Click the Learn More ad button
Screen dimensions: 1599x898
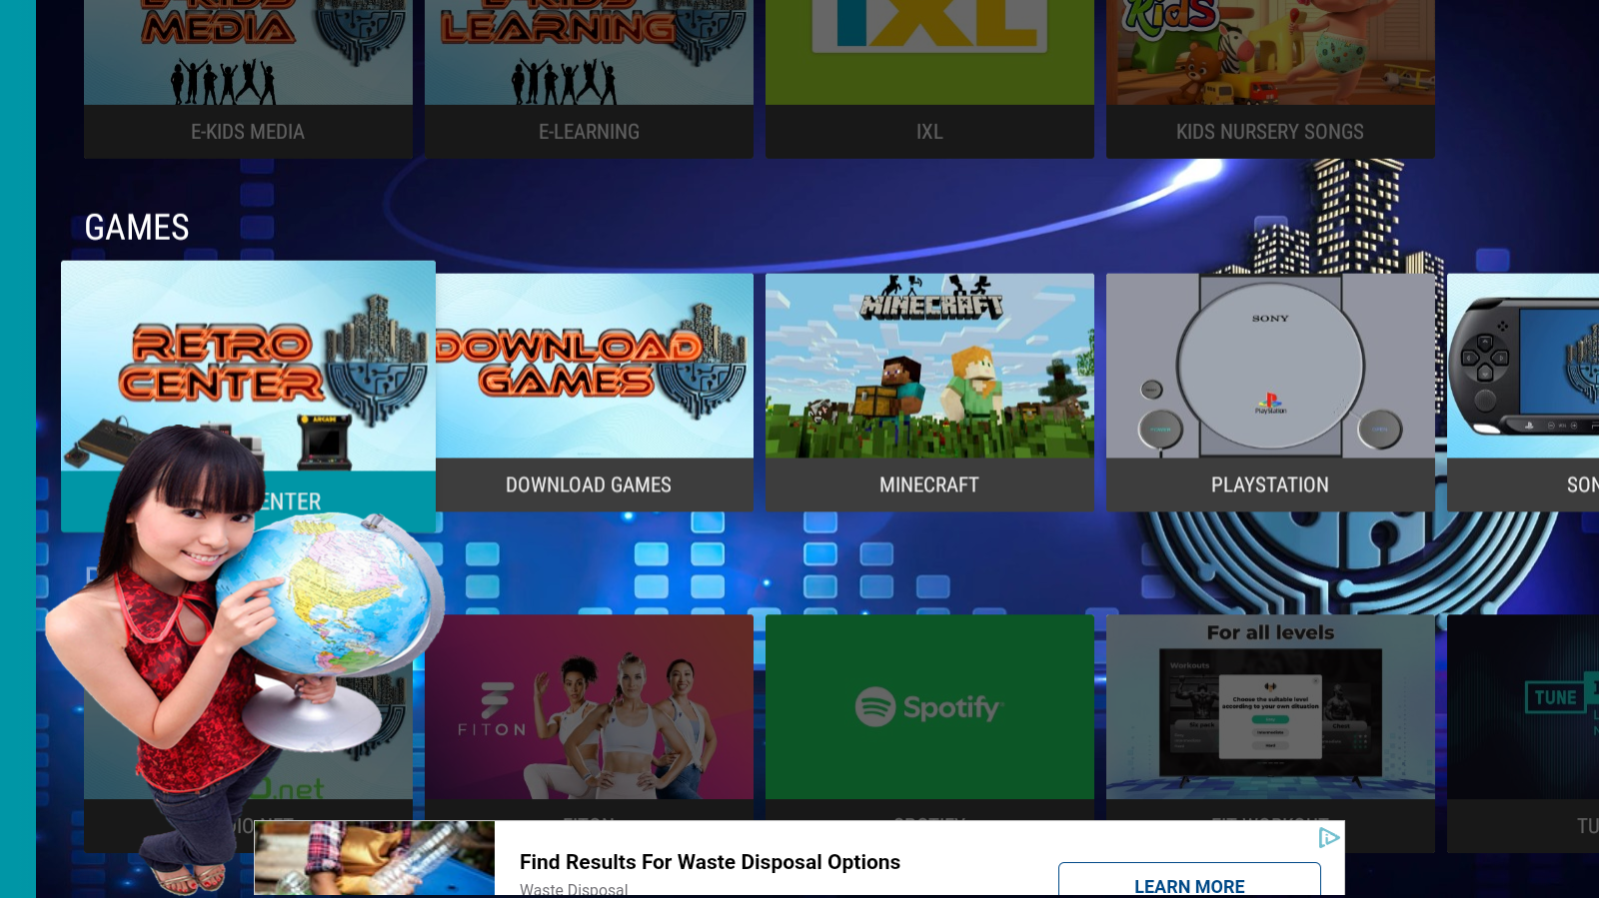[1189, 881]
